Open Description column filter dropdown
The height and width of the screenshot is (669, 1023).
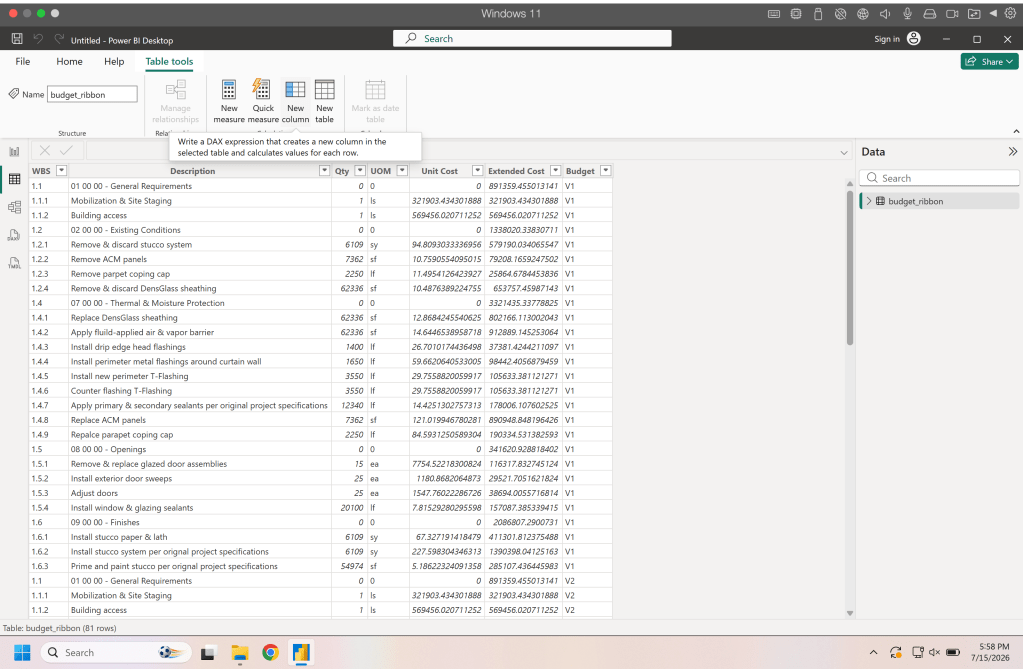click(324, 170)
